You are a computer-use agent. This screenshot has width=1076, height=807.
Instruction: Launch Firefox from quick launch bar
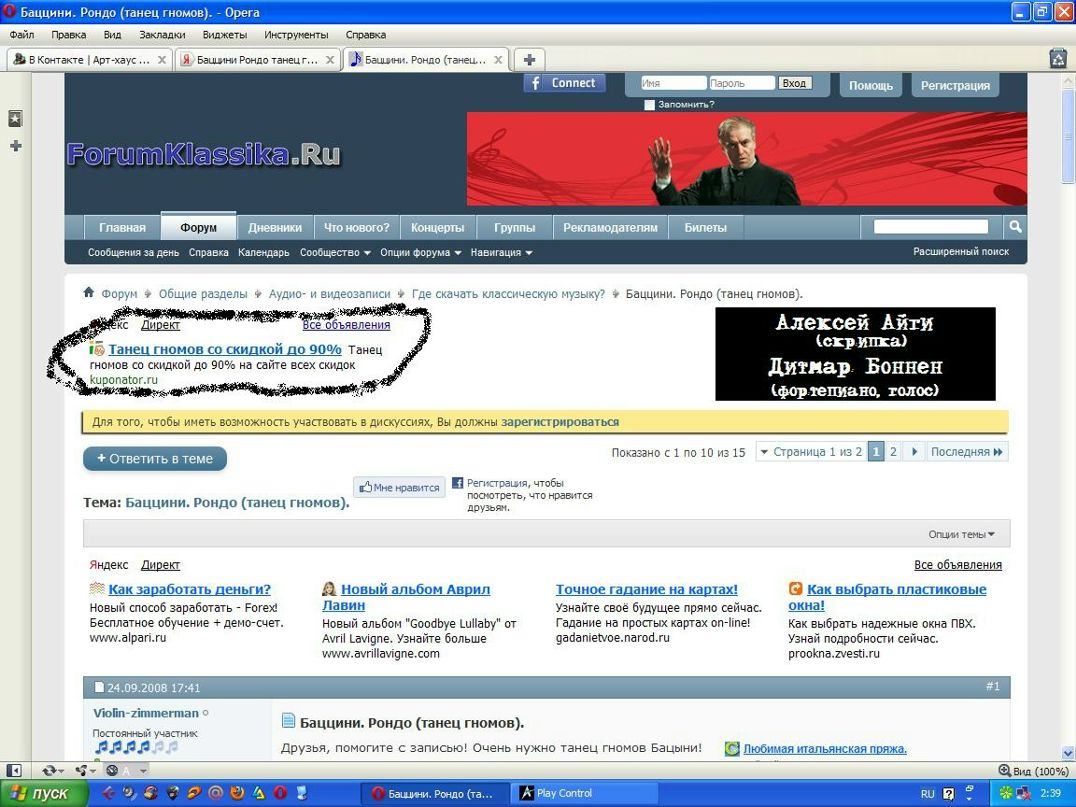click(237, 793)
